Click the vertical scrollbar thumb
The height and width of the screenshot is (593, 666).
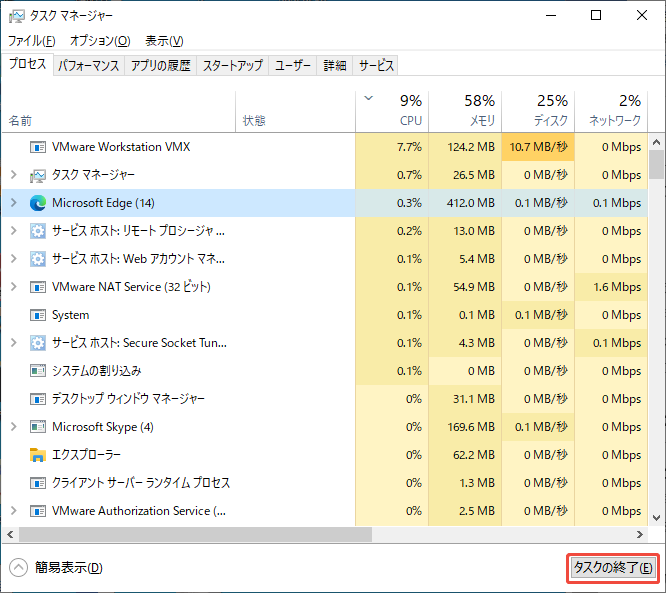pyautogui.click(x=656, y=165)
